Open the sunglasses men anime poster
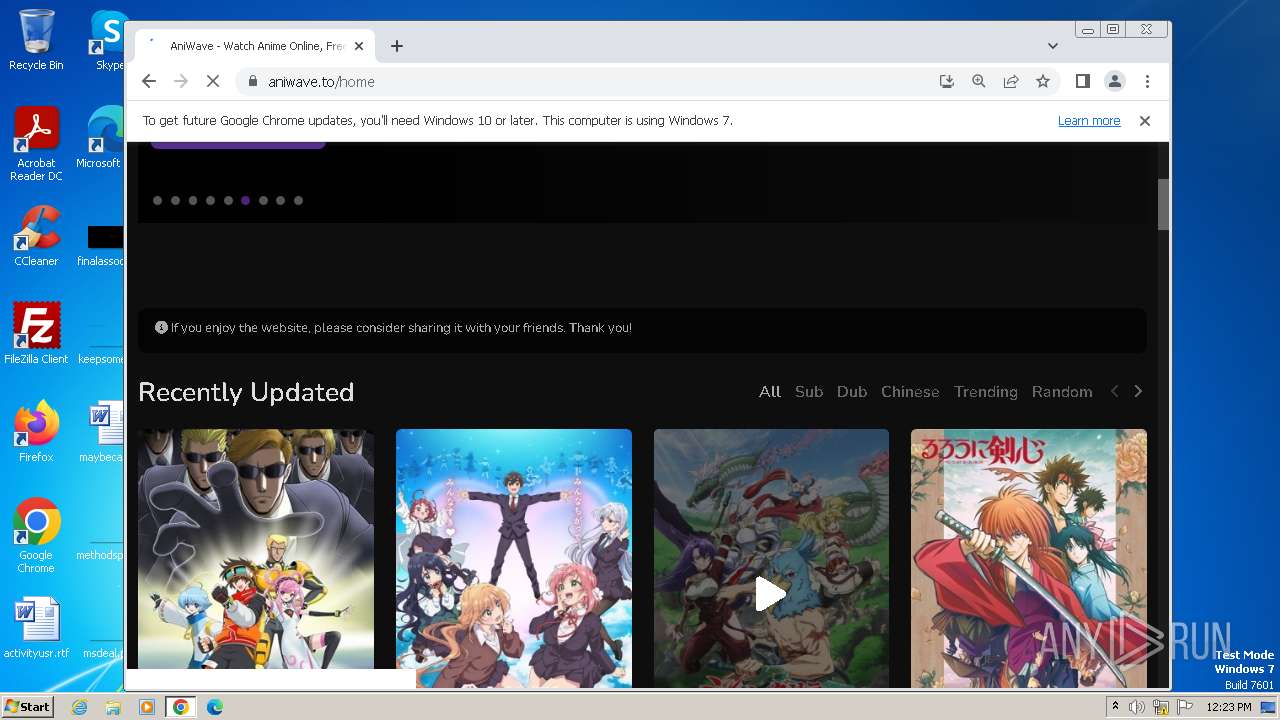Screen dimensions: 1280x720 point(256,549)
